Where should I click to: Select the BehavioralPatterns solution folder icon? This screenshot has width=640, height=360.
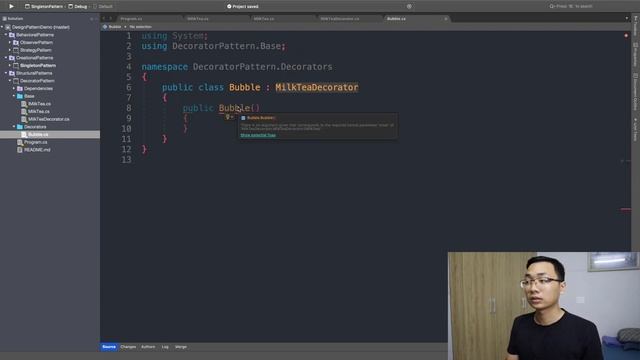pos(12,35)
